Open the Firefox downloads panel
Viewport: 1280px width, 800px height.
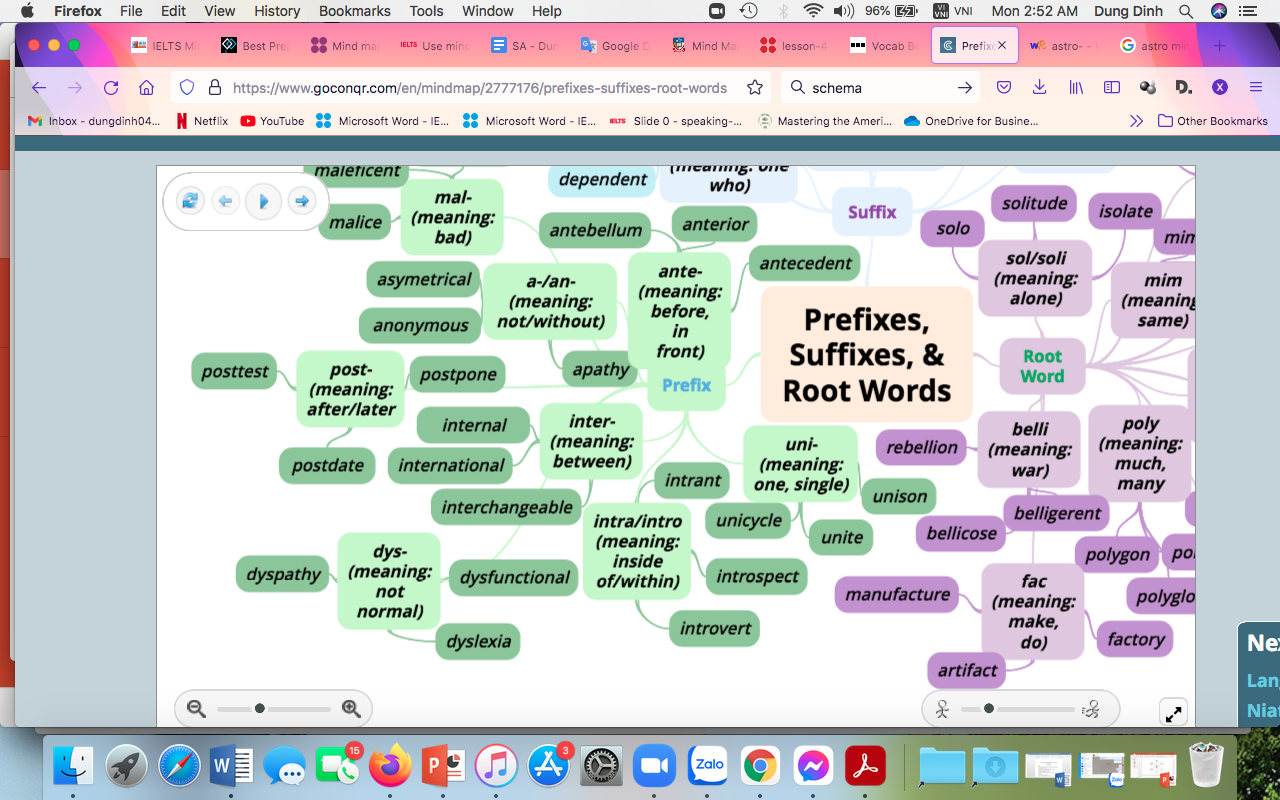pos(1039,87)
